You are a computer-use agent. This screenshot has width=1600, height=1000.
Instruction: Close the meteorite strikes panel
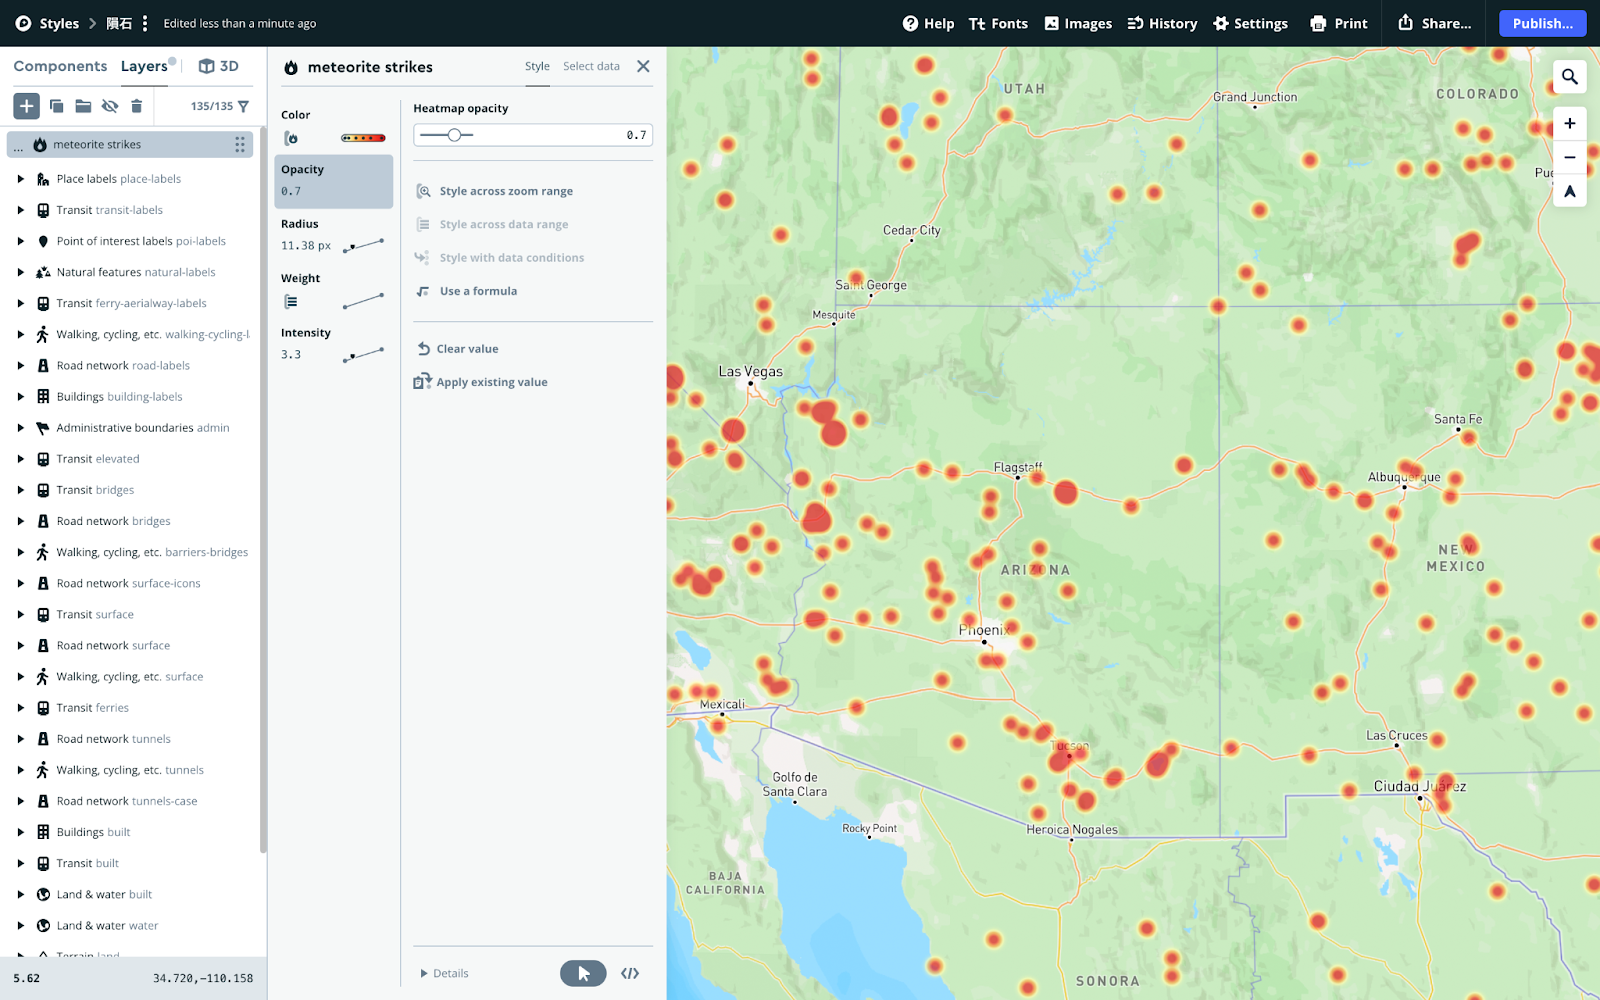point(643,66)
